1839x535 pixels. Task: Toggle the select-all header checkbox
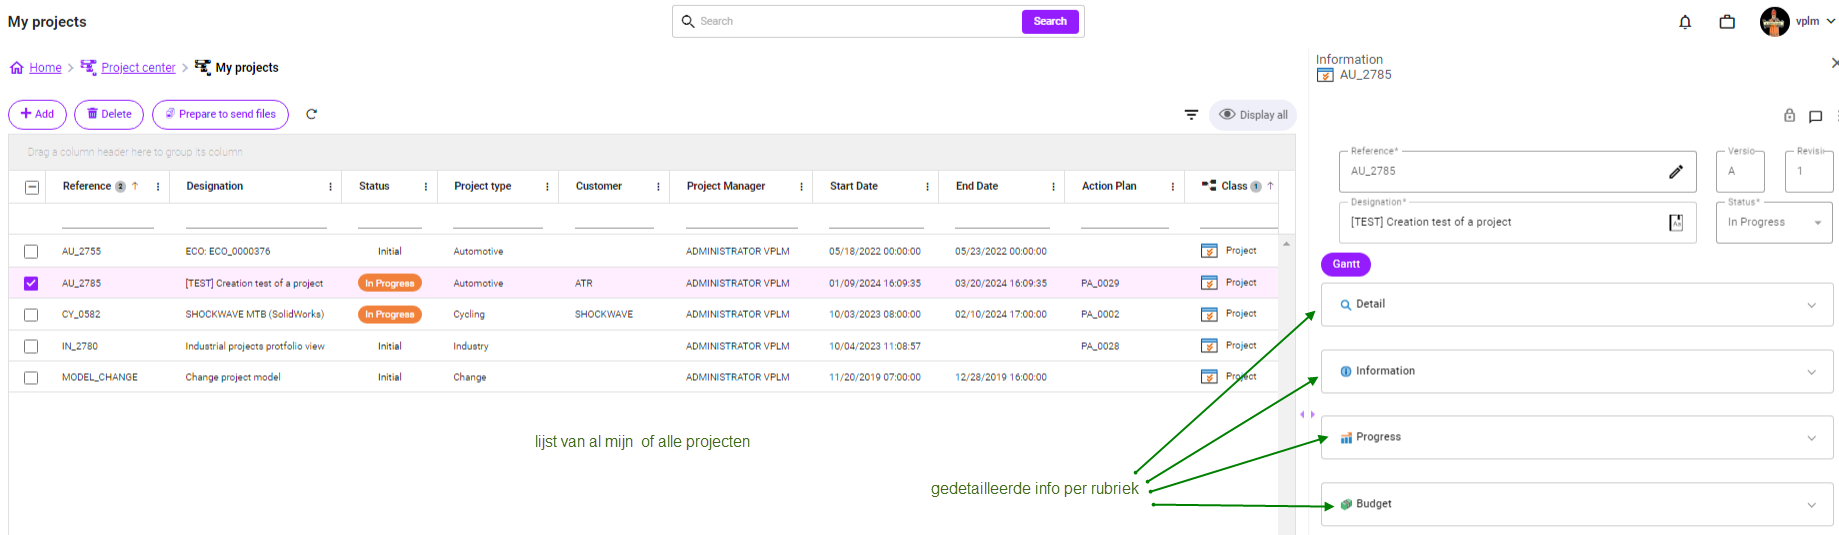coord(32,187)
